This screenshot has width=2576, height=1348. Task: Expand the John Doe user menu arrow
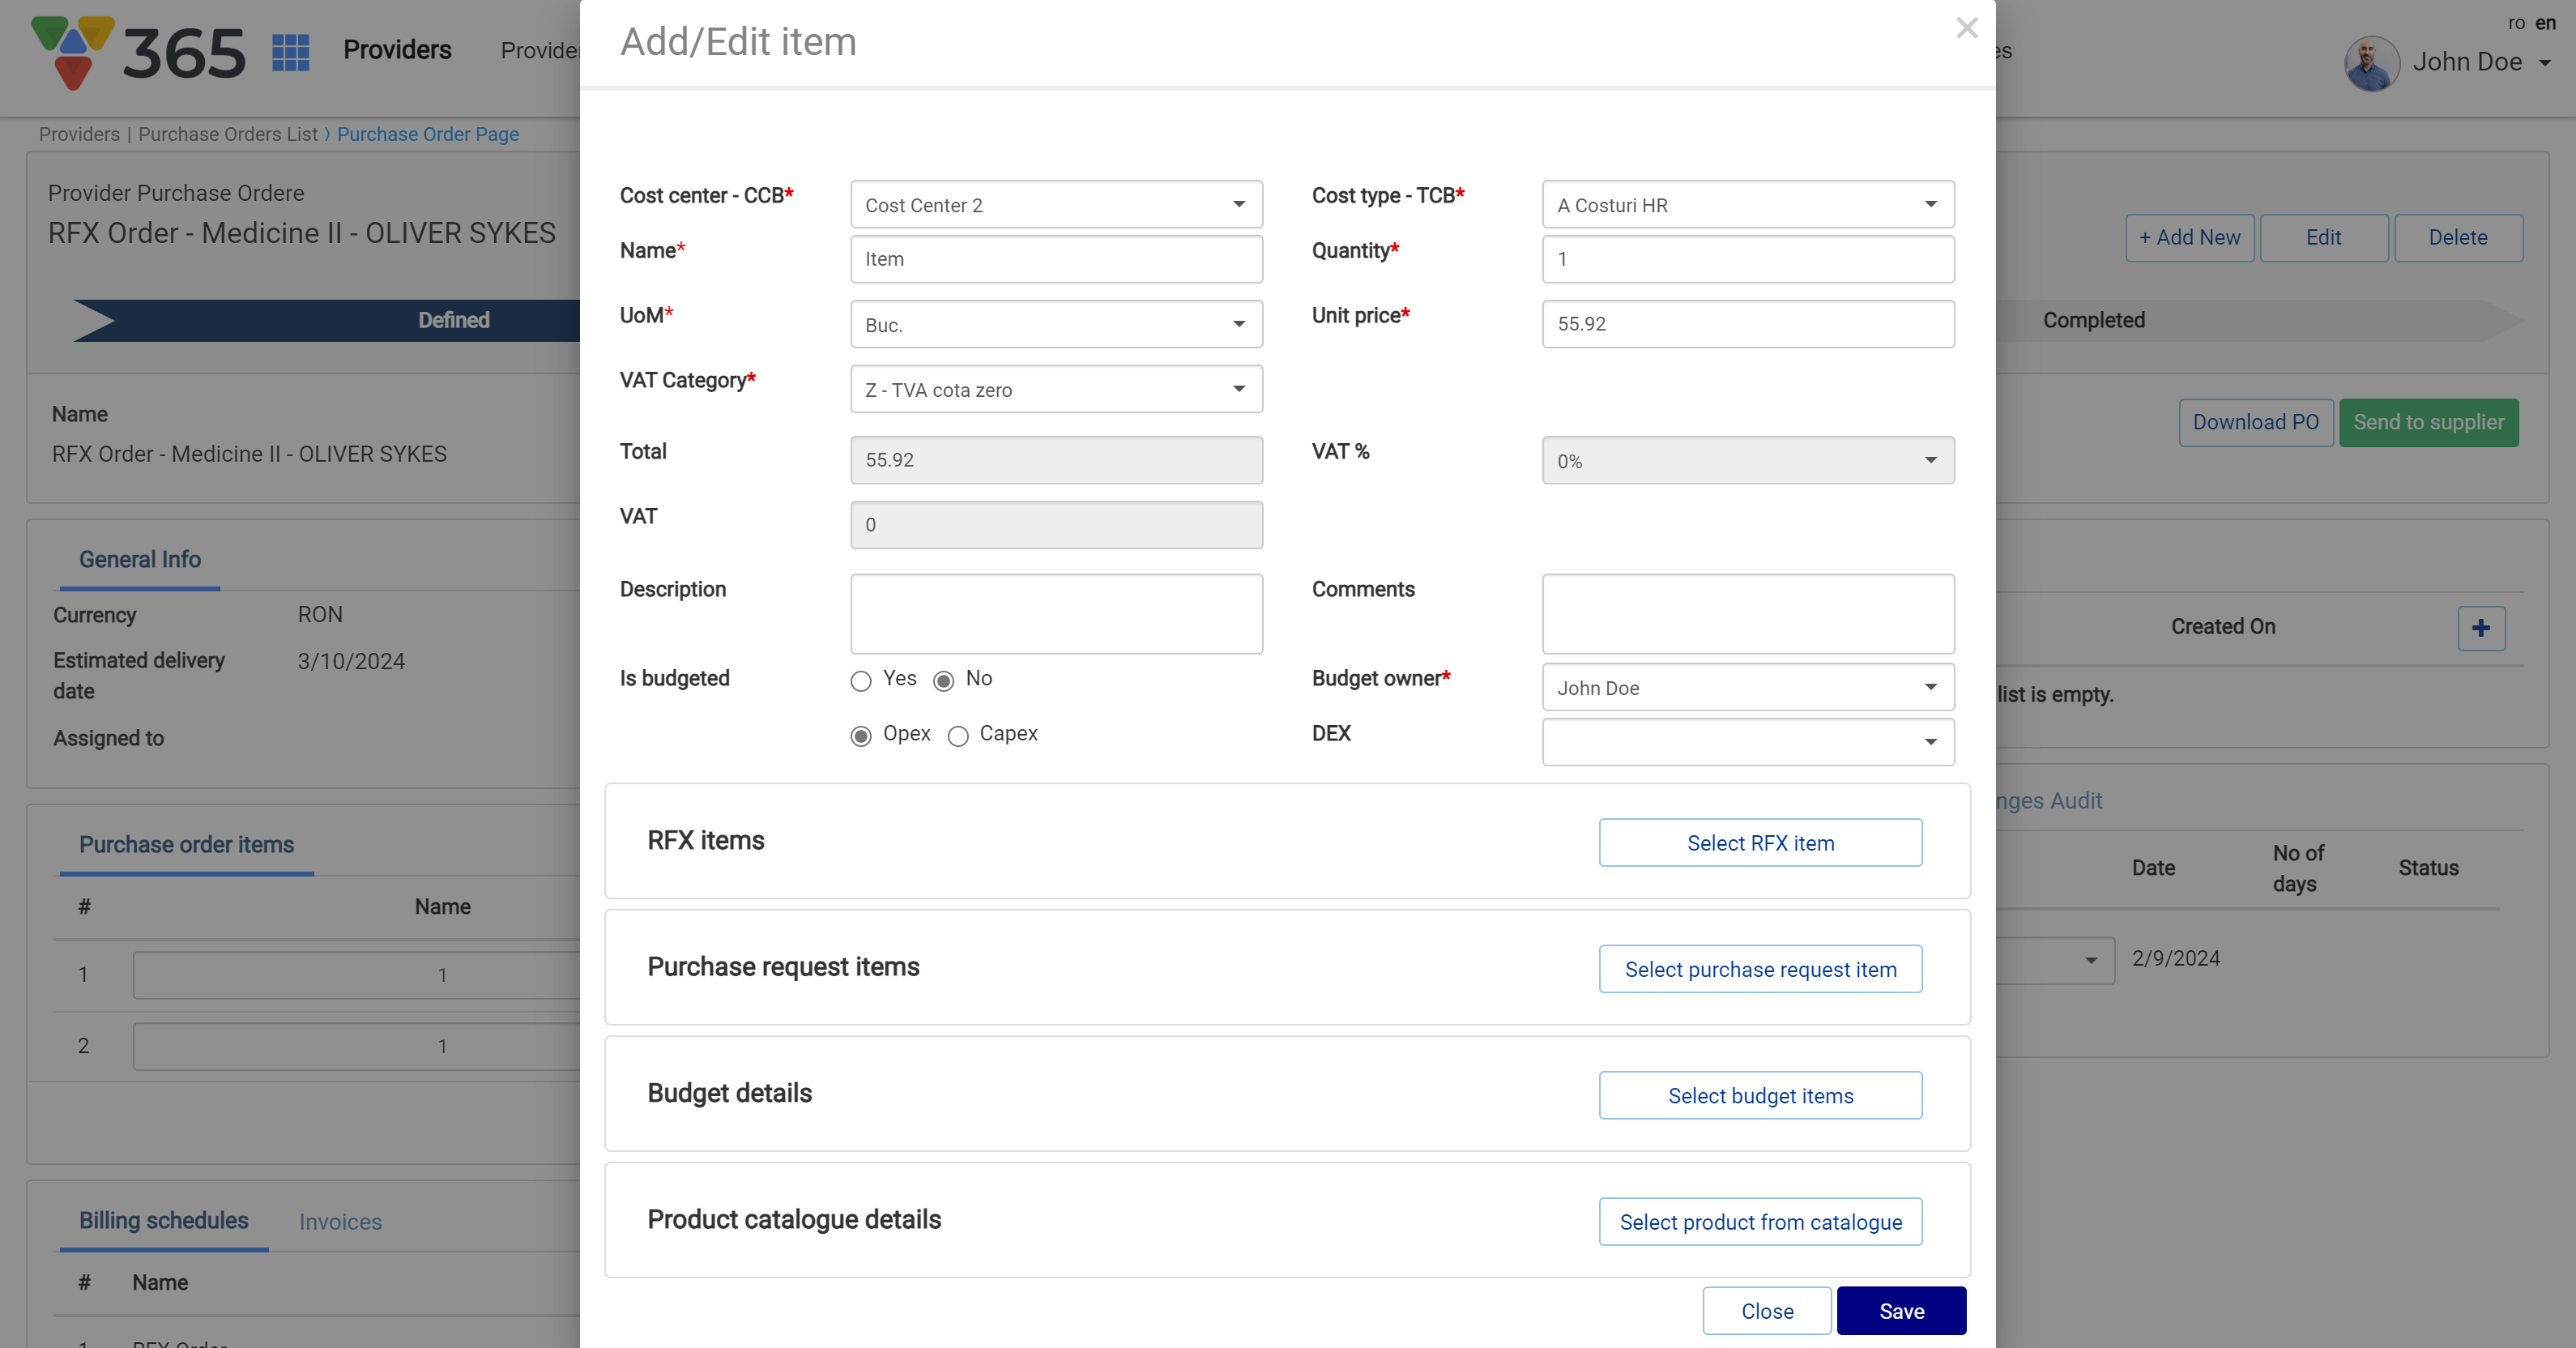point(2545,63)
